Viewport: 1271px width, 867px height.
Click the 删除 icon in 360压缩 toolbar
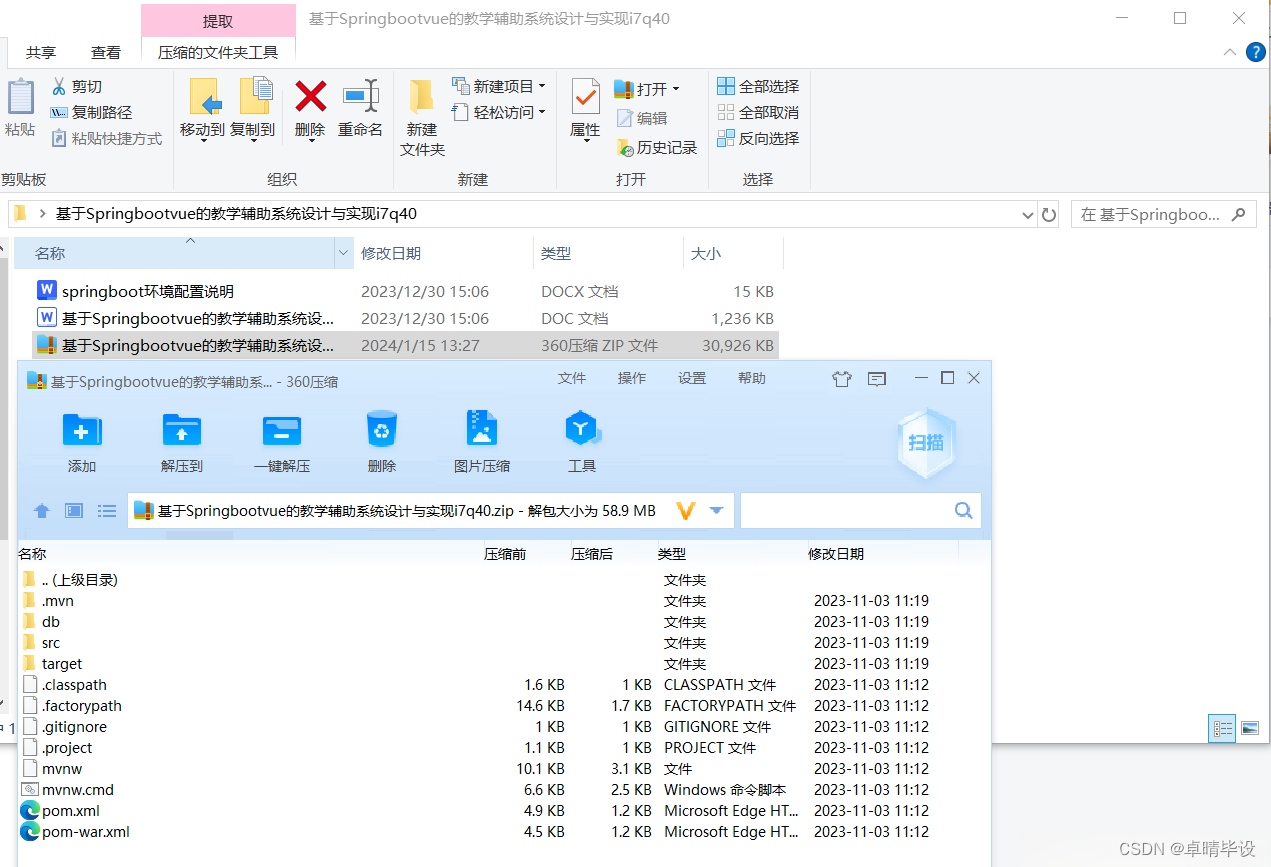click(381, 440)
